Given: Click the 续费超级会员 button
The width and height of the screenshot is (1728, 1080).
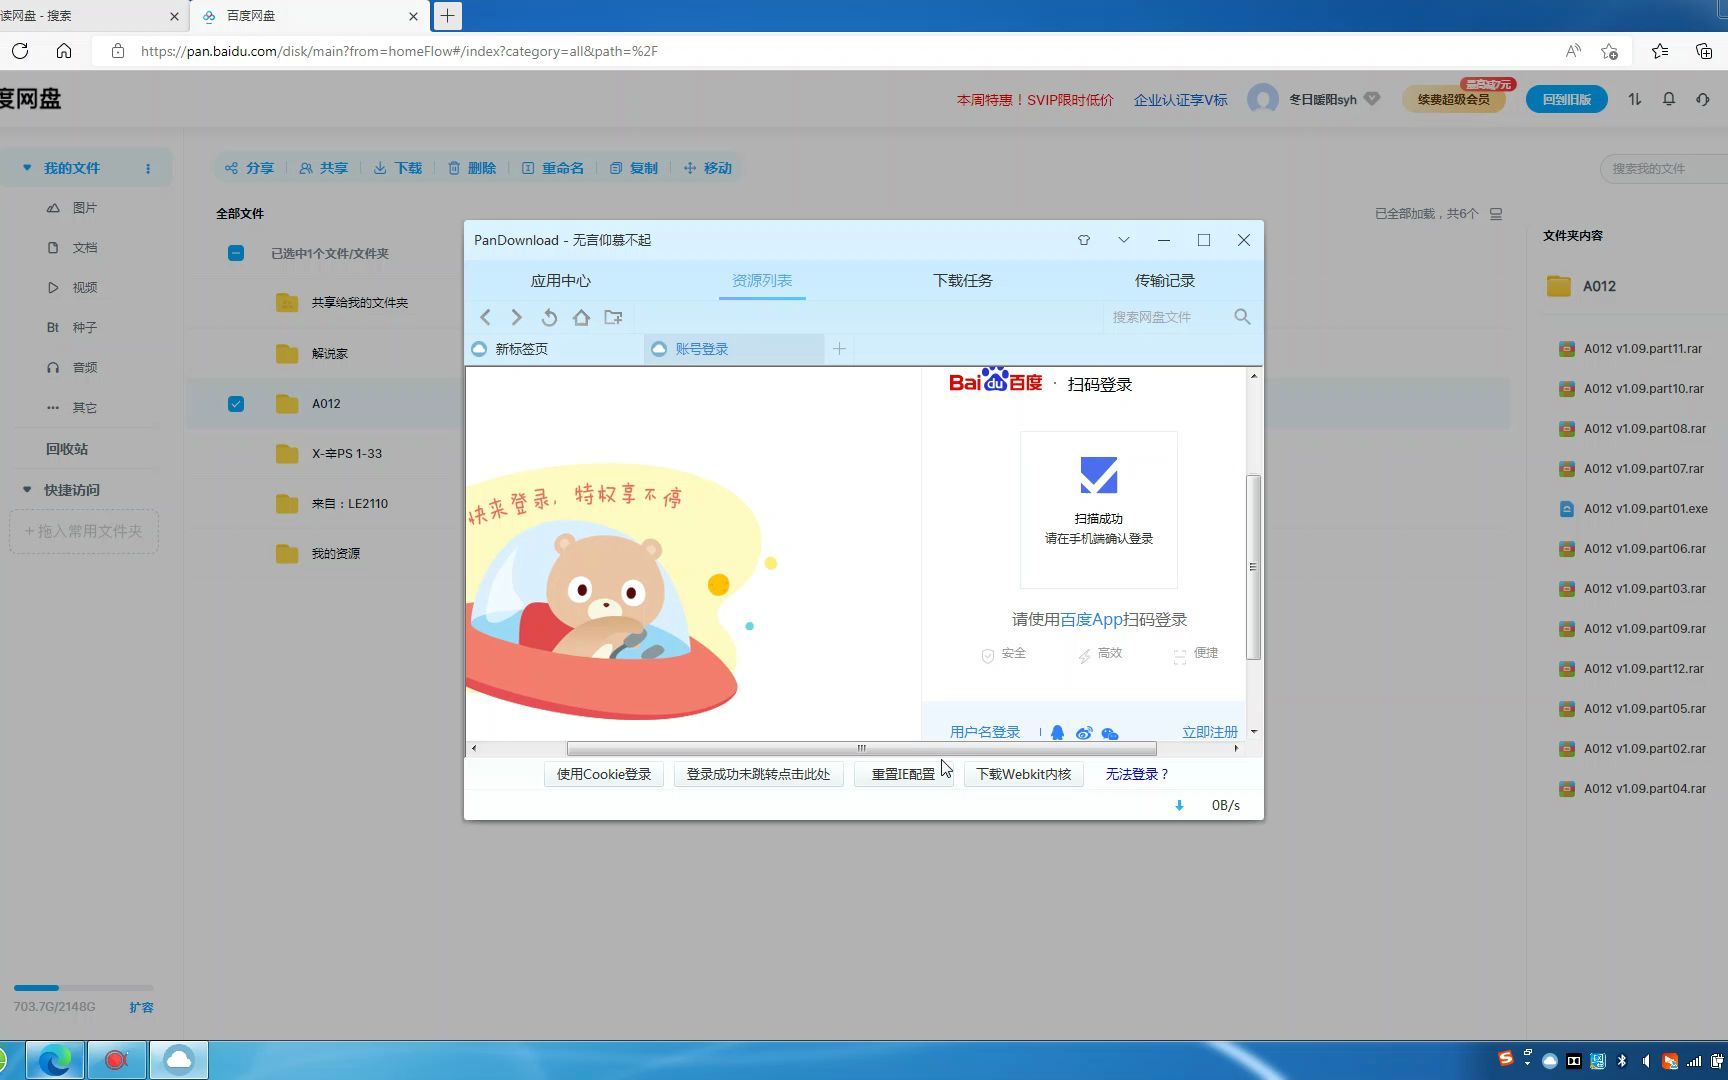Looking at the screenshot, I should [1454, 99].
